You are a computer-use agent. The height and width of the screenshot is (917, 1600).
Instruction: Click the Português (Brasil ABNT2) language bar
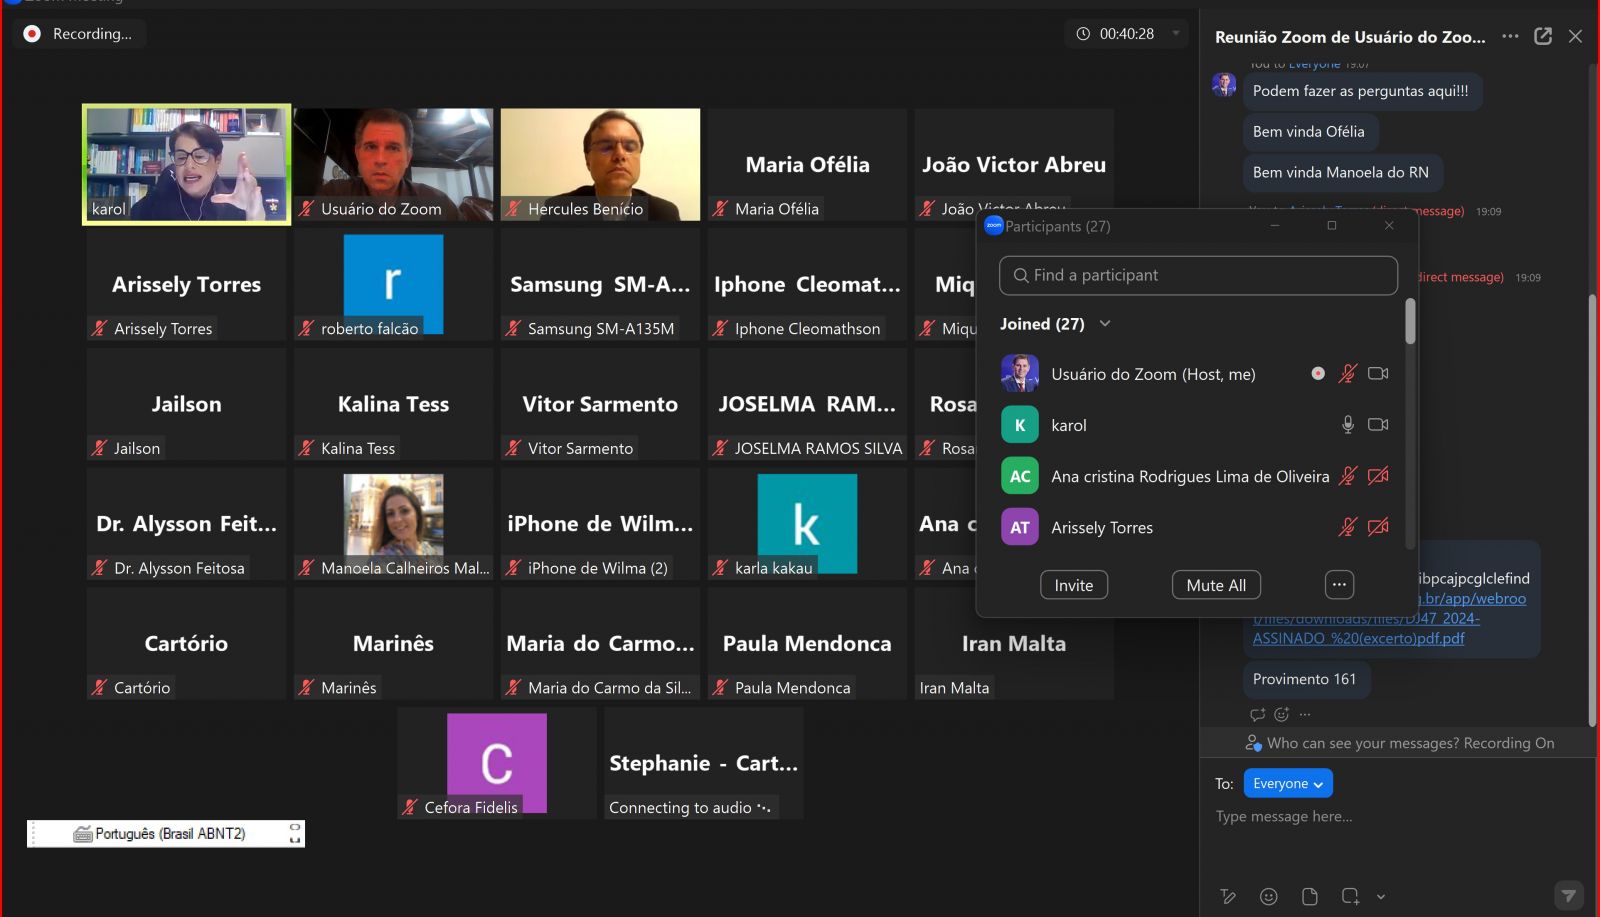166,834
